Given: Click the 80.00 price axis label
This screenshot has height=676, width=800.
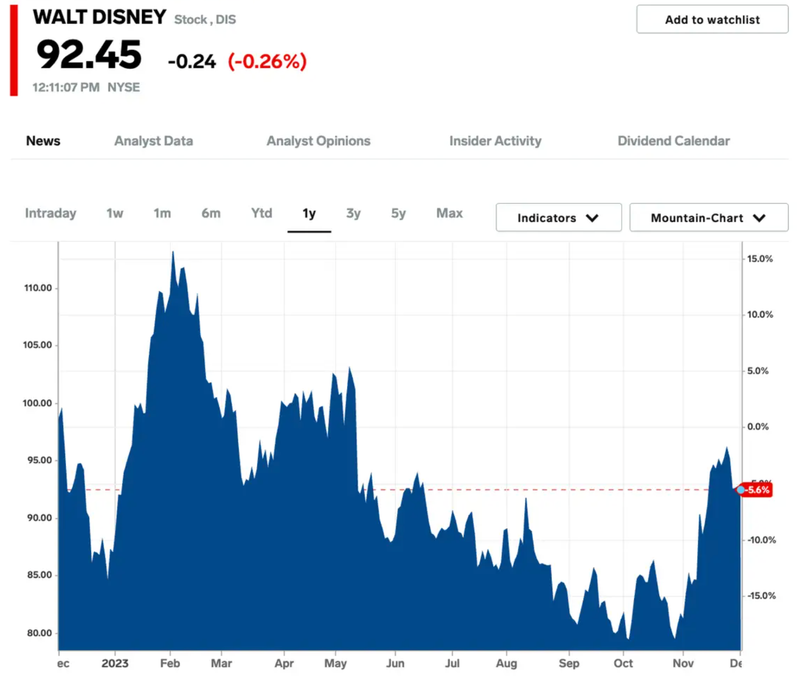Looking at the screenshot, I should point(39,633).
